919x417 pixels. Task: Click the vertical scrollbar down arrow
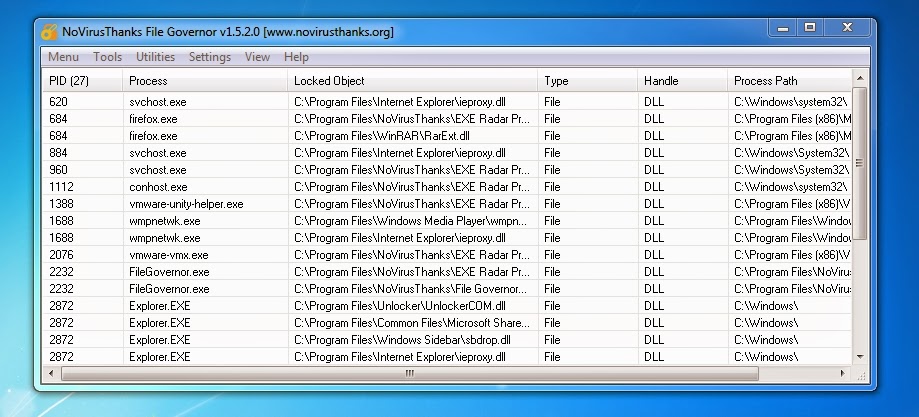tap(860, 357)
